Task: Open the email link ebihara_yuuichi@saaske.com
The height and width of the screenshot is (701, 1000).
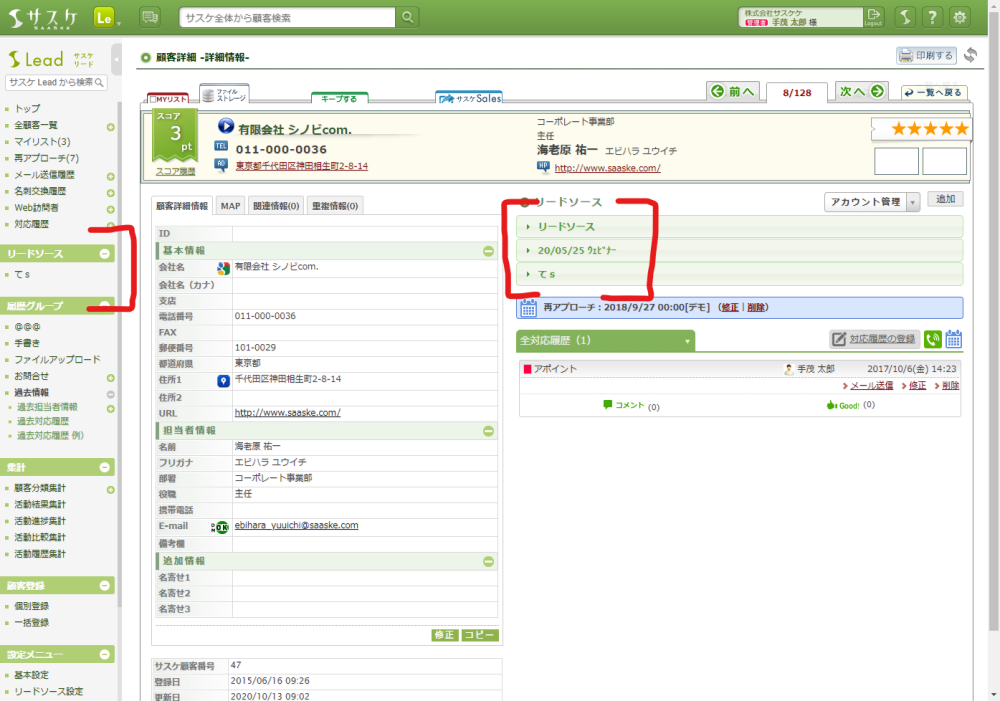Action: (297, 526)
